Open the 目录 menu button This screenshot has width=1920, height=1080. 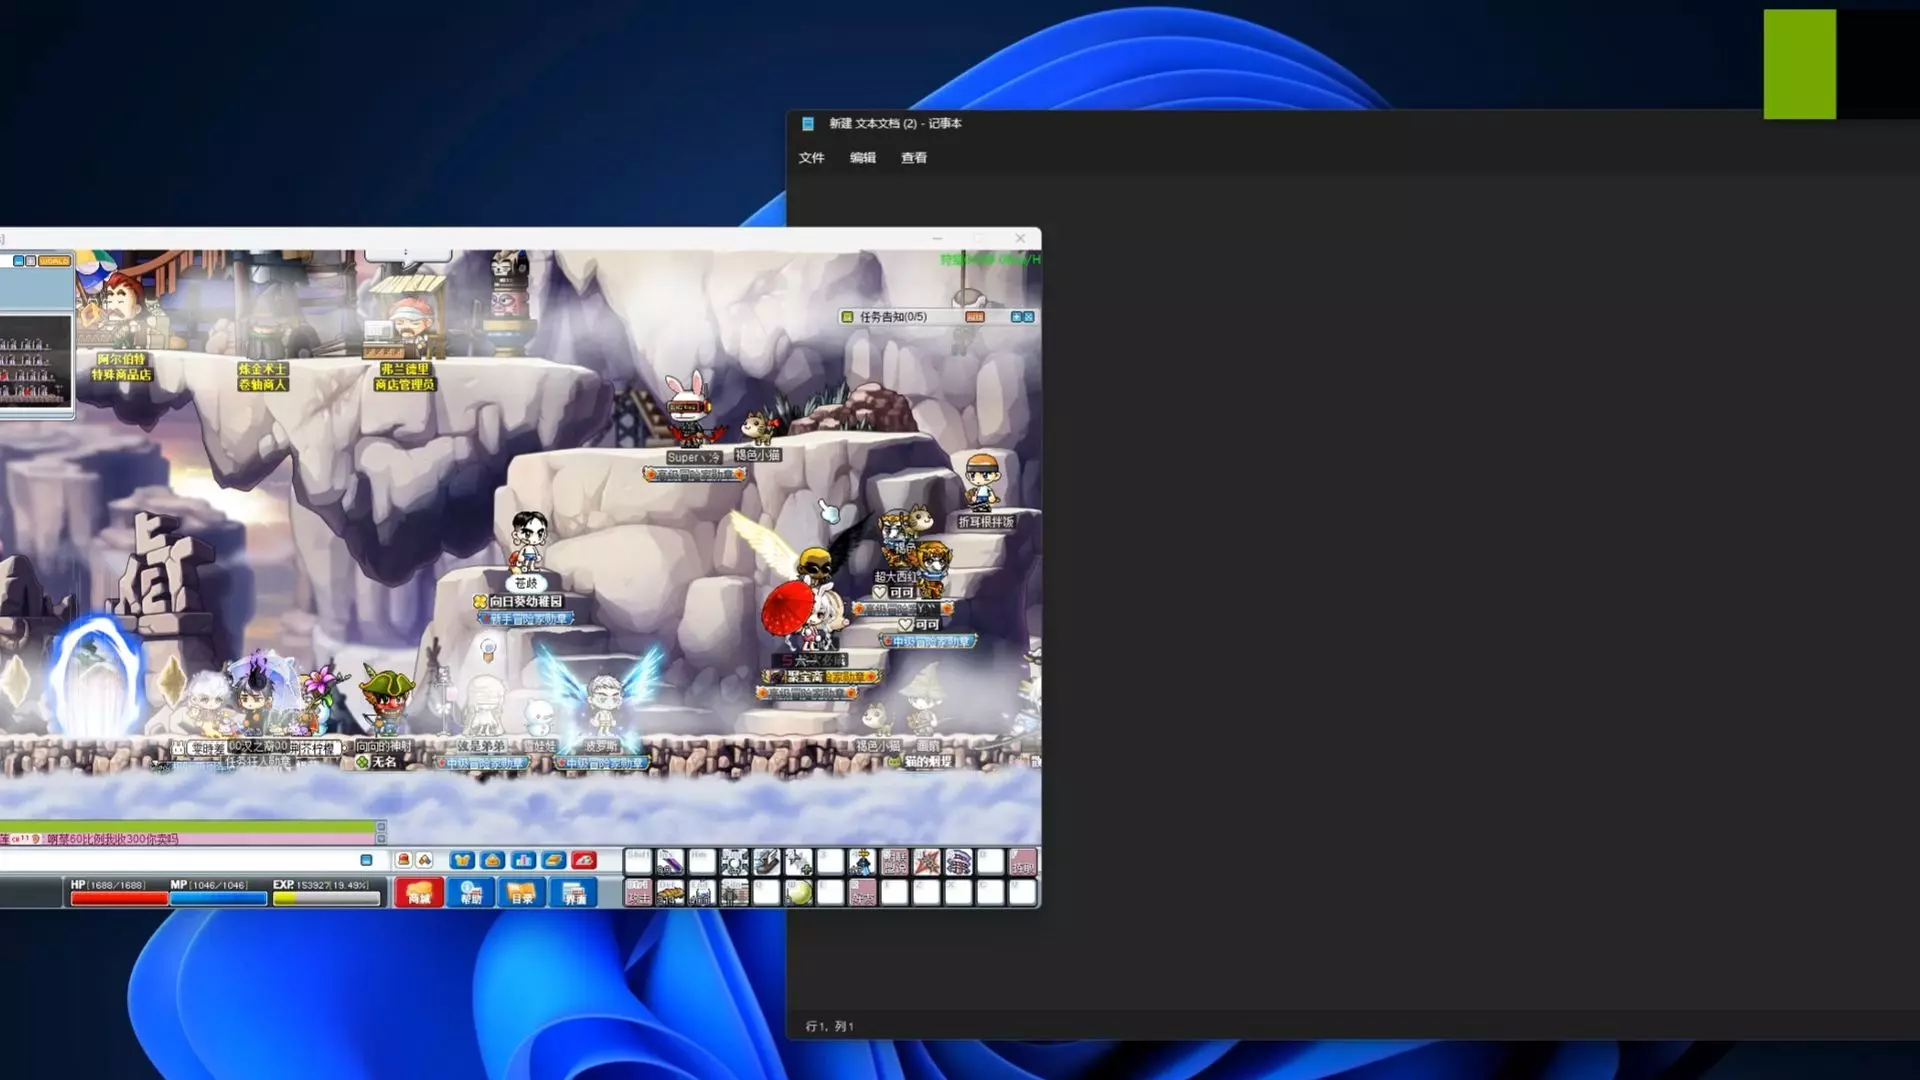click(x=522, y=892)
